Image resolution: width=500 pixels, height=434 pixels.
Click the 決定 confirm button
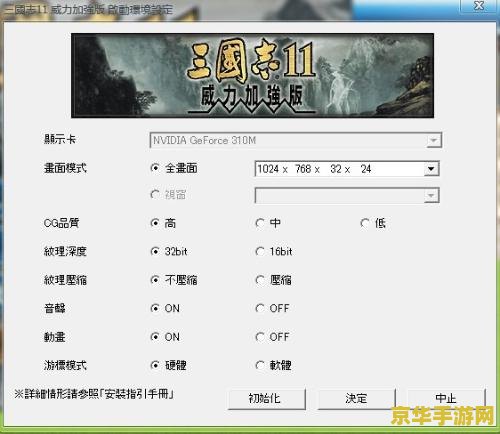[356, 399]
